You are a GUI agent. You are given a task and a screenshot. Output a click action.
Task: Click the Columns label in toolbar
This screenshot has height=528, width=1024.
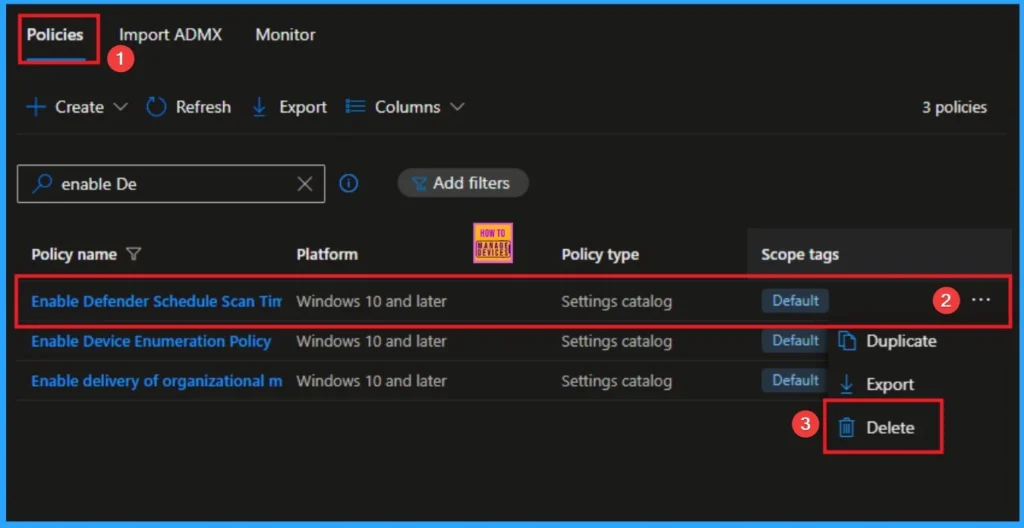[408, 107]
